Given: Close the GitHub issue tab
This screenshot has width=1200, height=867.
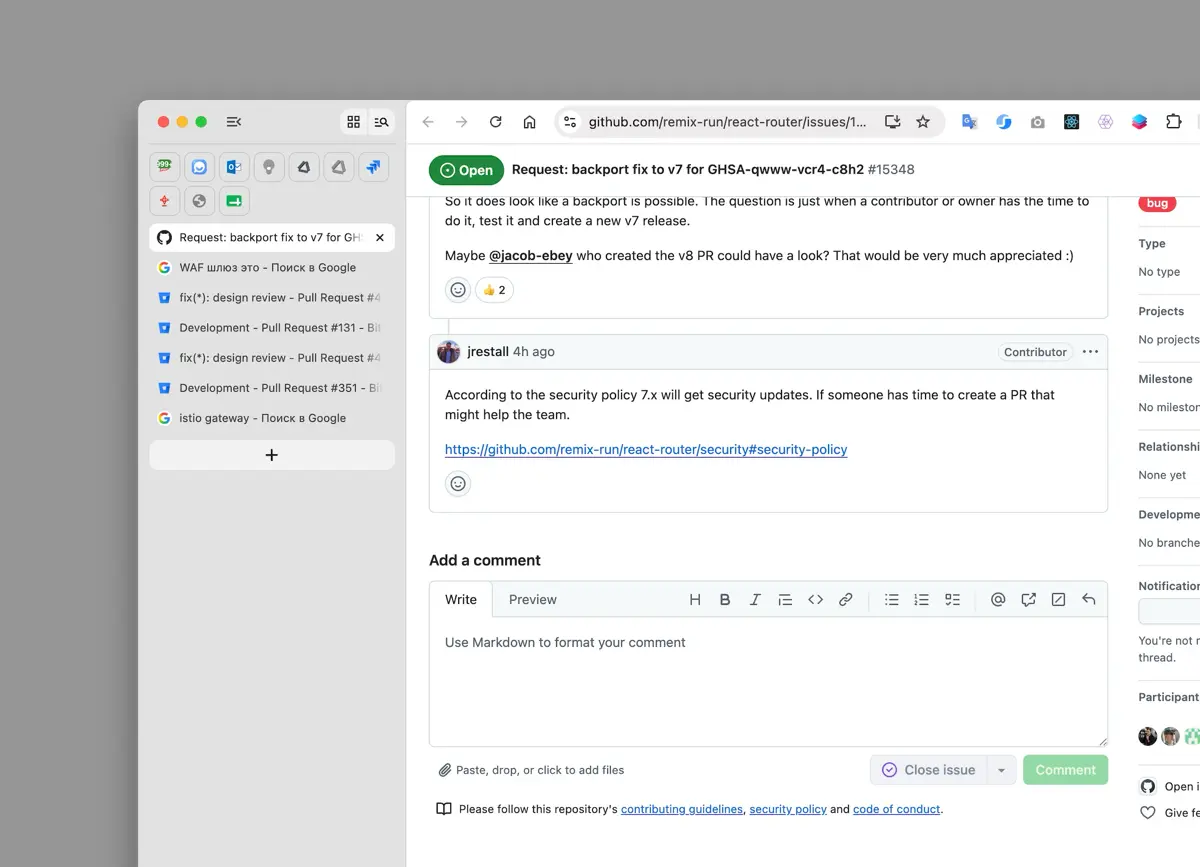Looking at the screenshot, I should point(380,238).
